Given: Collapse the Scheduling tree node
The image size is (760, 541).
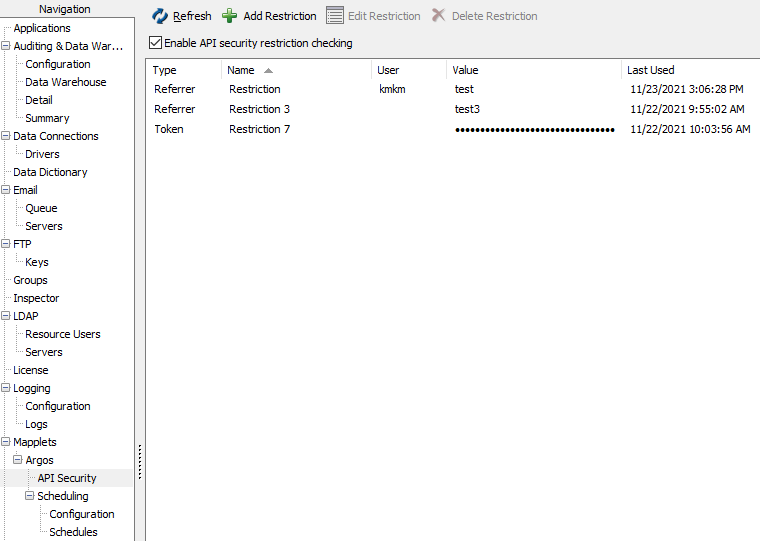Looking at the screenshot, I should 30,496.
